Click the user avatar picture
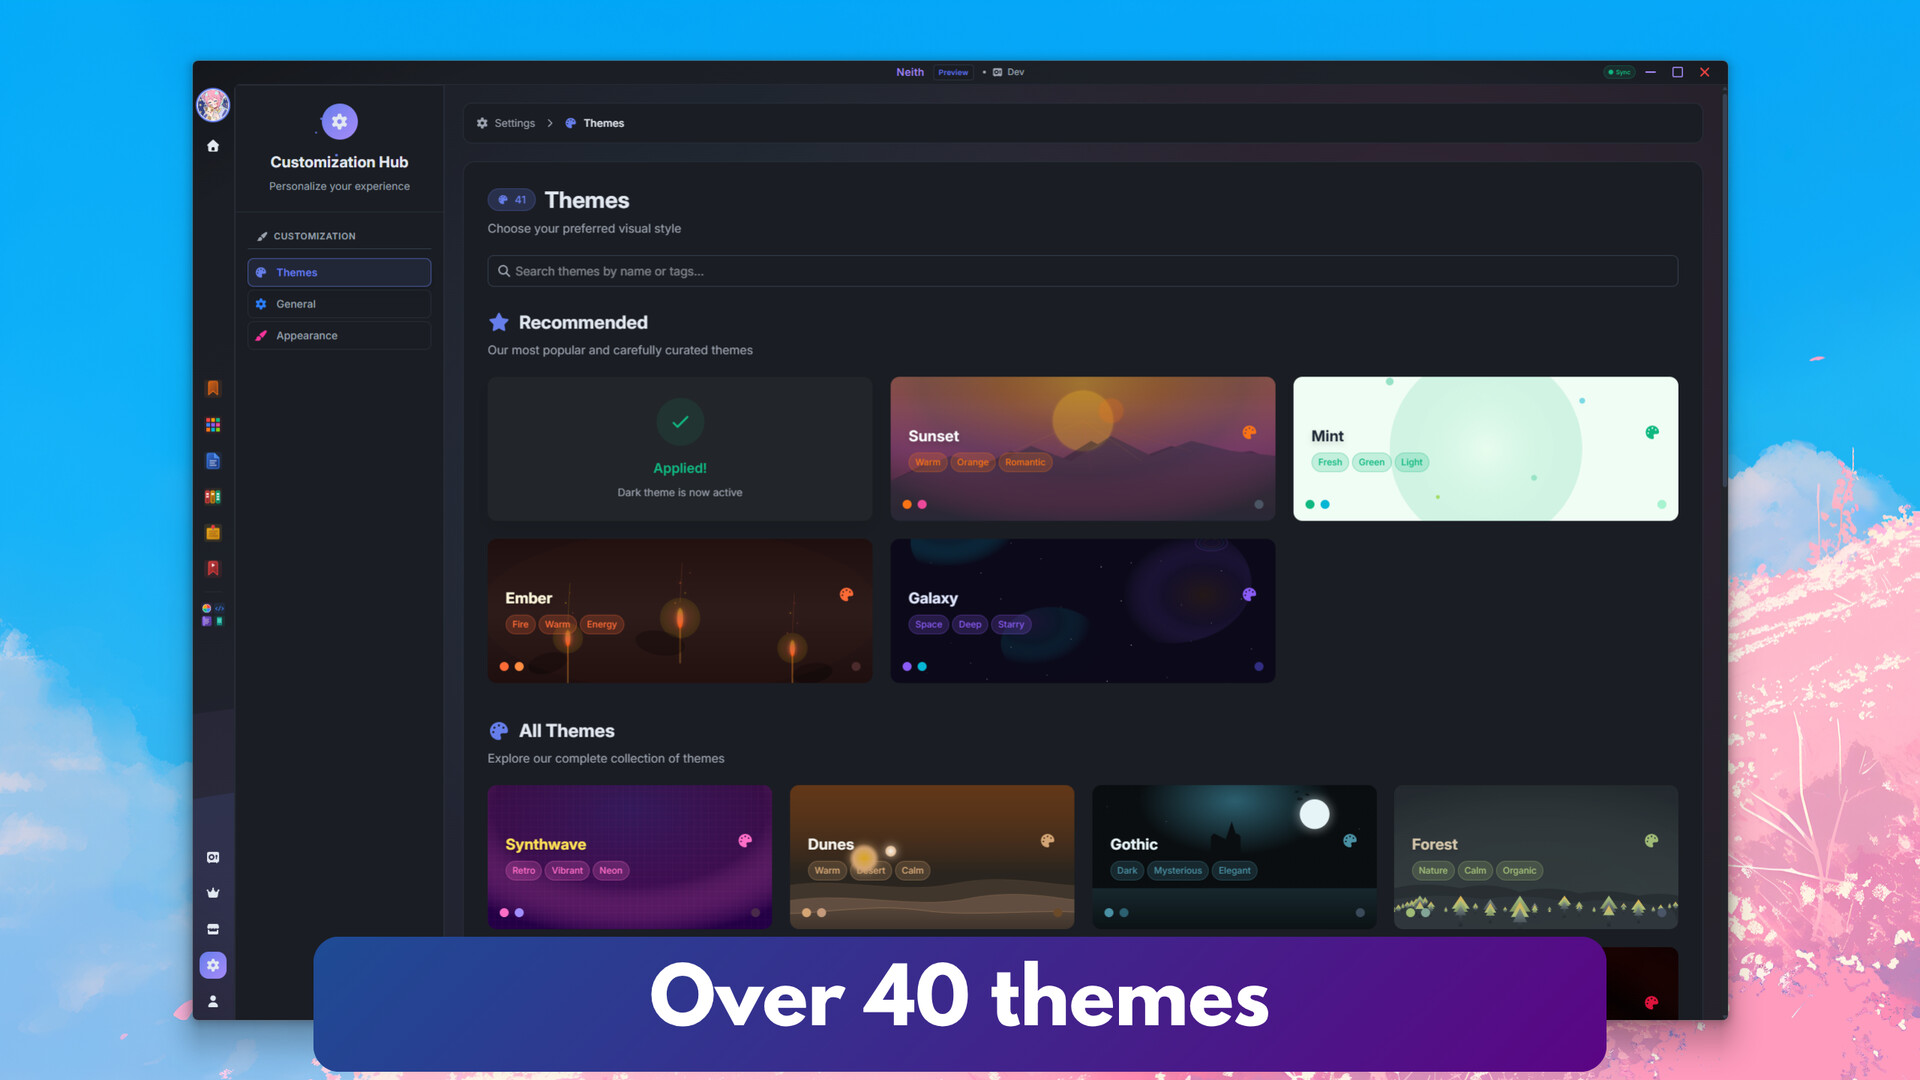The image size is (1920, 1080). [x=213, y=105]
